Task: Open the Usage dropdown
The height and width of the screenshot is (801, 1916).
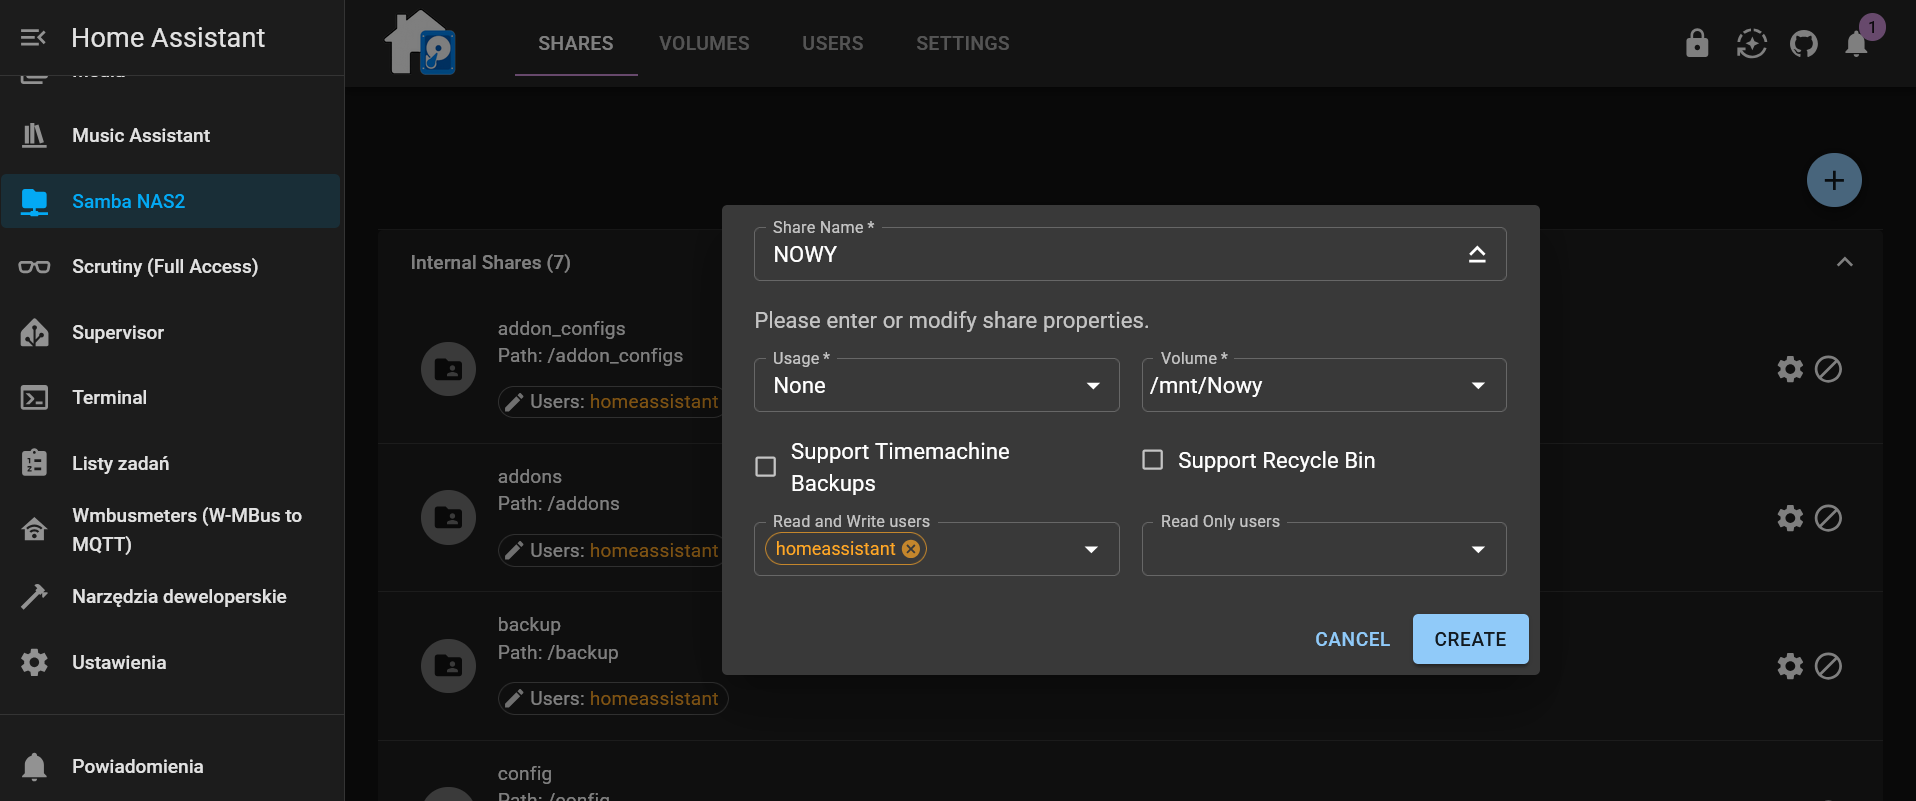Action: pos(937,385)
